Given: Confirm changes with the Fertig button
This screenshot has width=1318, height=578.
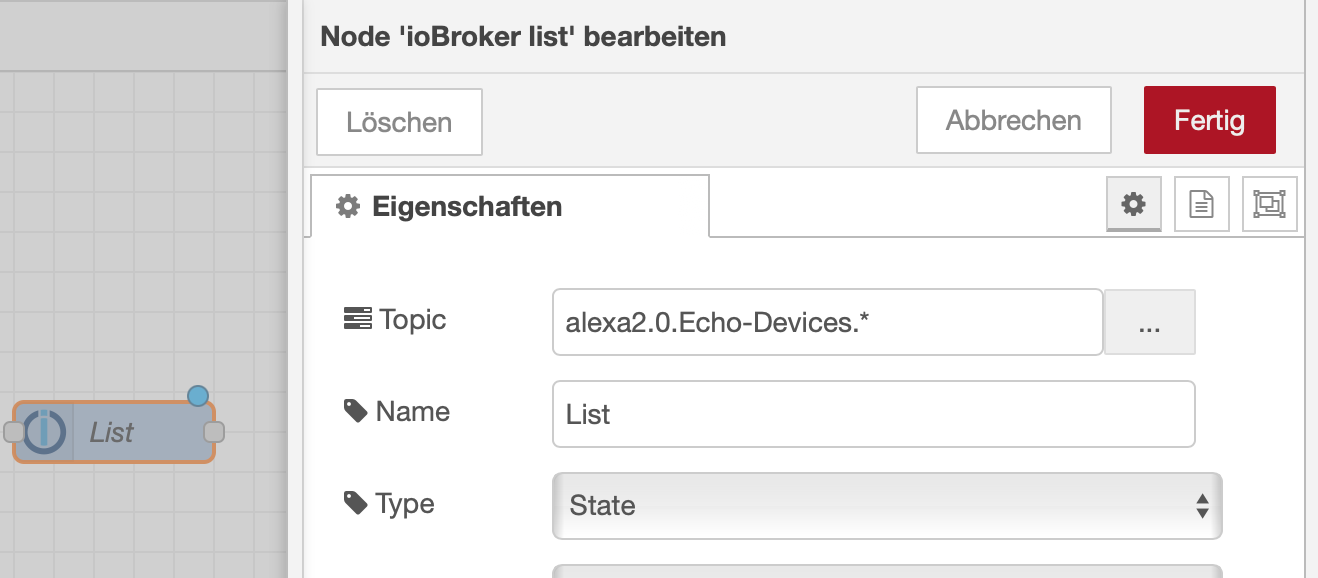Looking at the screenshot, I should pos(1209,120).
